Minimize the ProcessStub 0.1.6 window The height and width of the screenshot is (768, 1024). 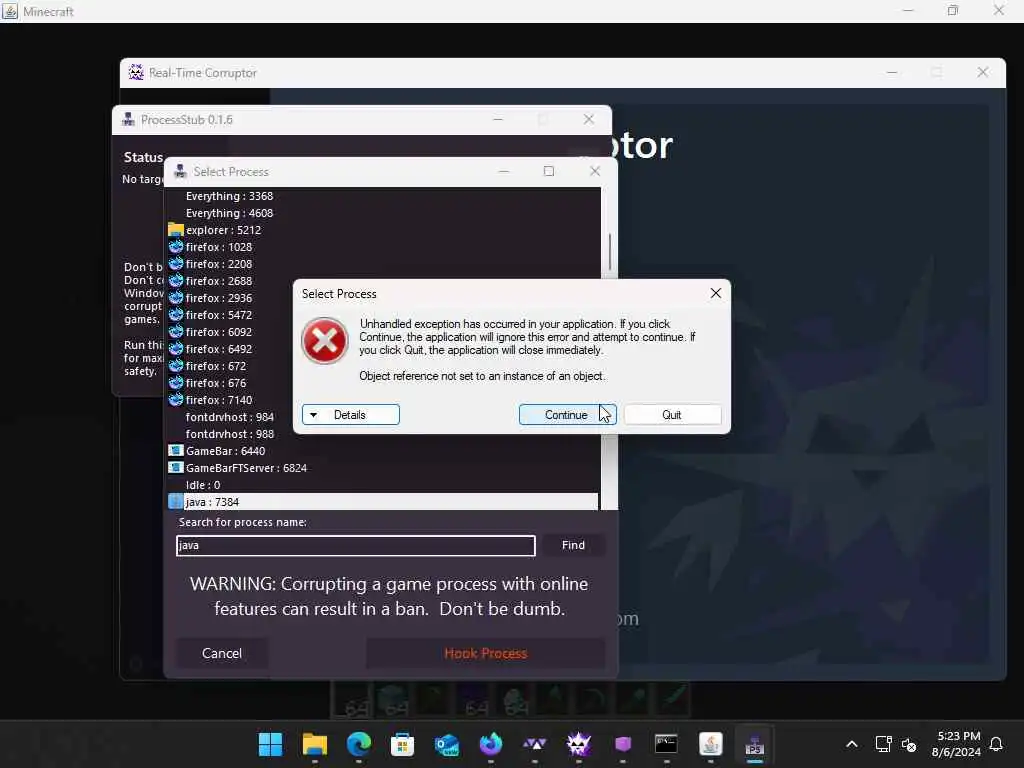[x=498, y=119]
